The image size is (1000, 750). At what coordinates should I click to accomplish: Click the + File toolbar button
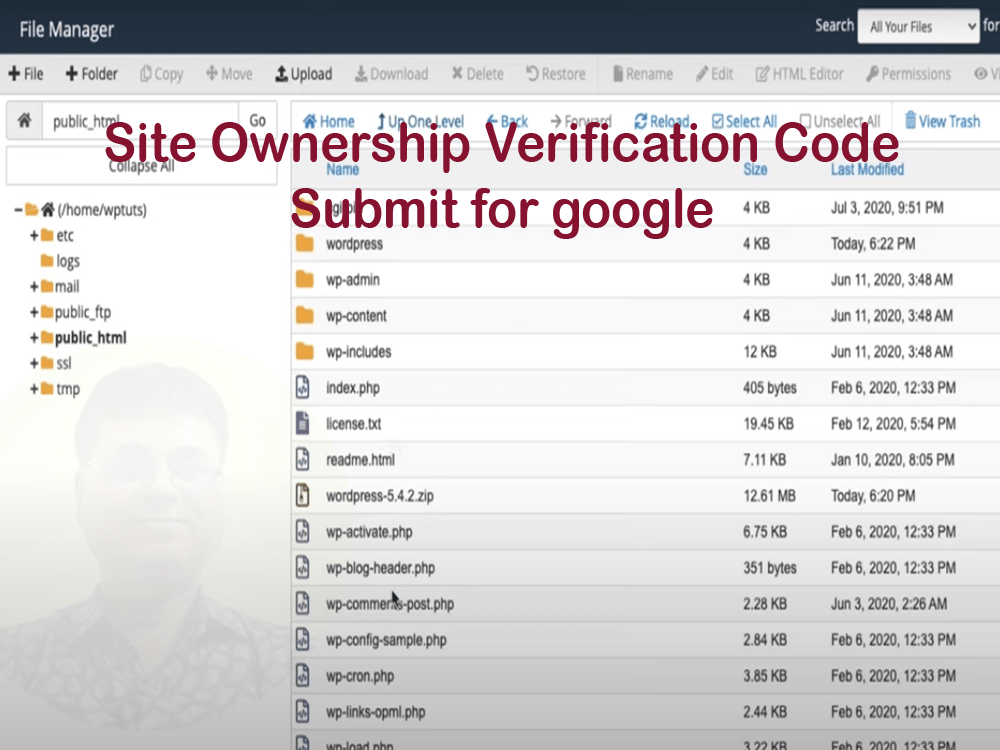[26, 74]
